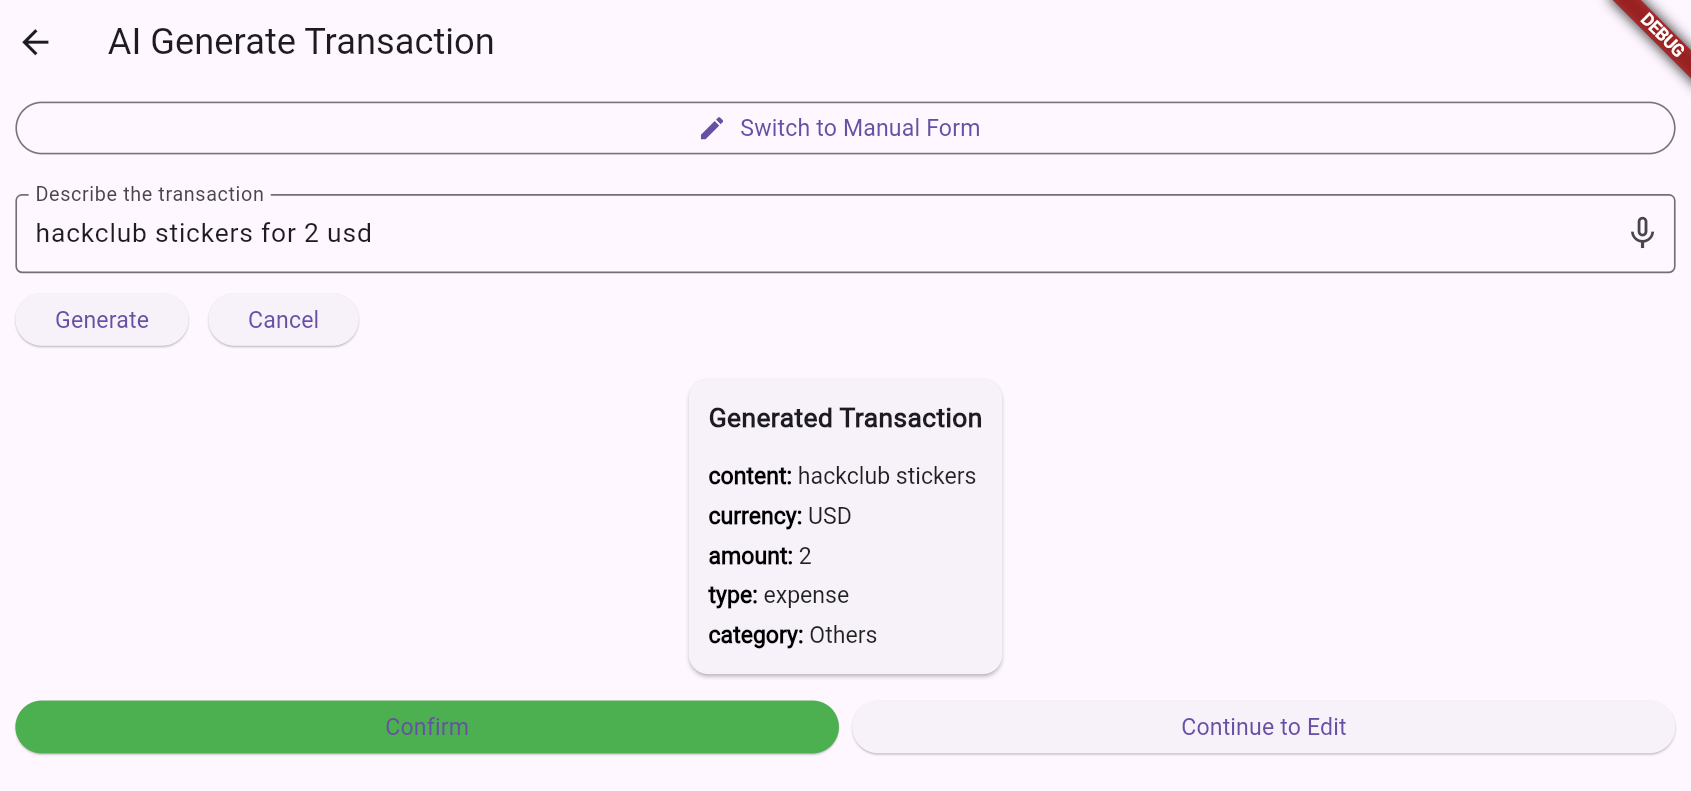This screenshot has height=791, width=1691.
Task: Select the 'expense' type value
Action: [806, 595]
